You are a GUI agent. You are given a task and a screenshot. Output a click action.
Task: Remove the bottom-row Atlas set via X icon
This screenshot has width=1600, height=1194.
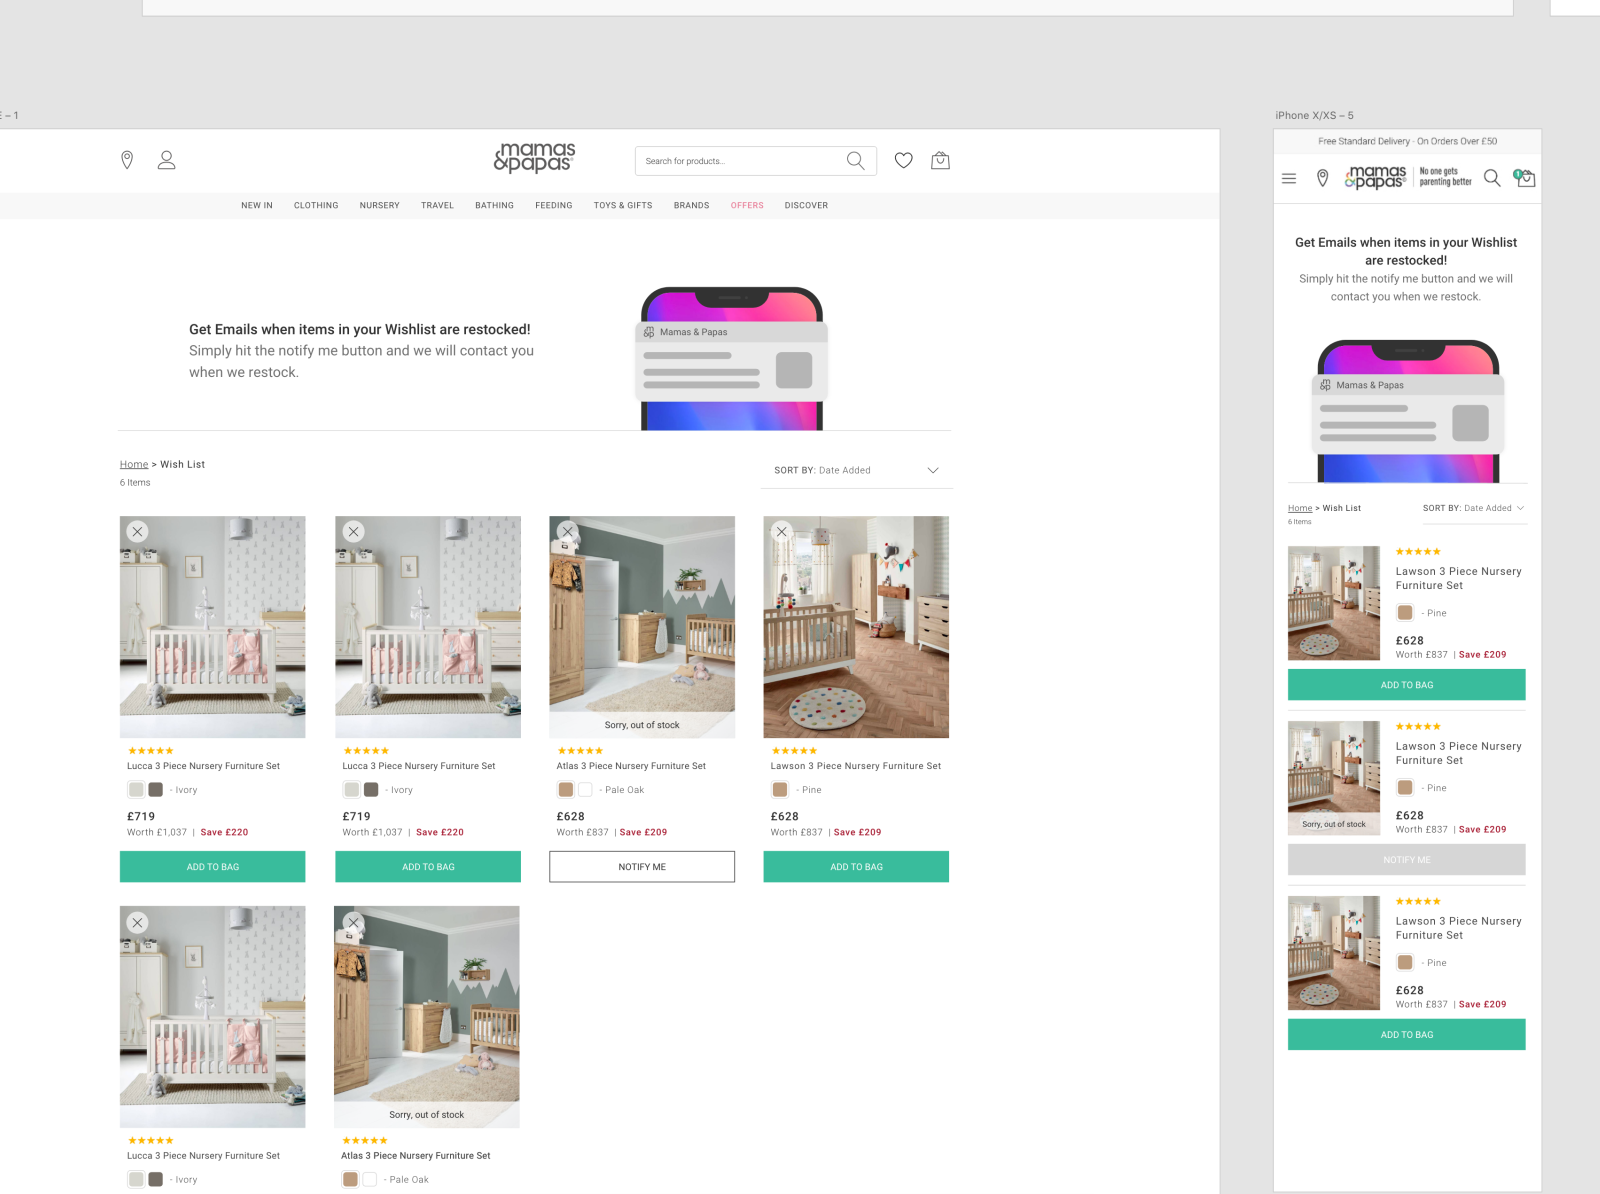coord(353,923)
